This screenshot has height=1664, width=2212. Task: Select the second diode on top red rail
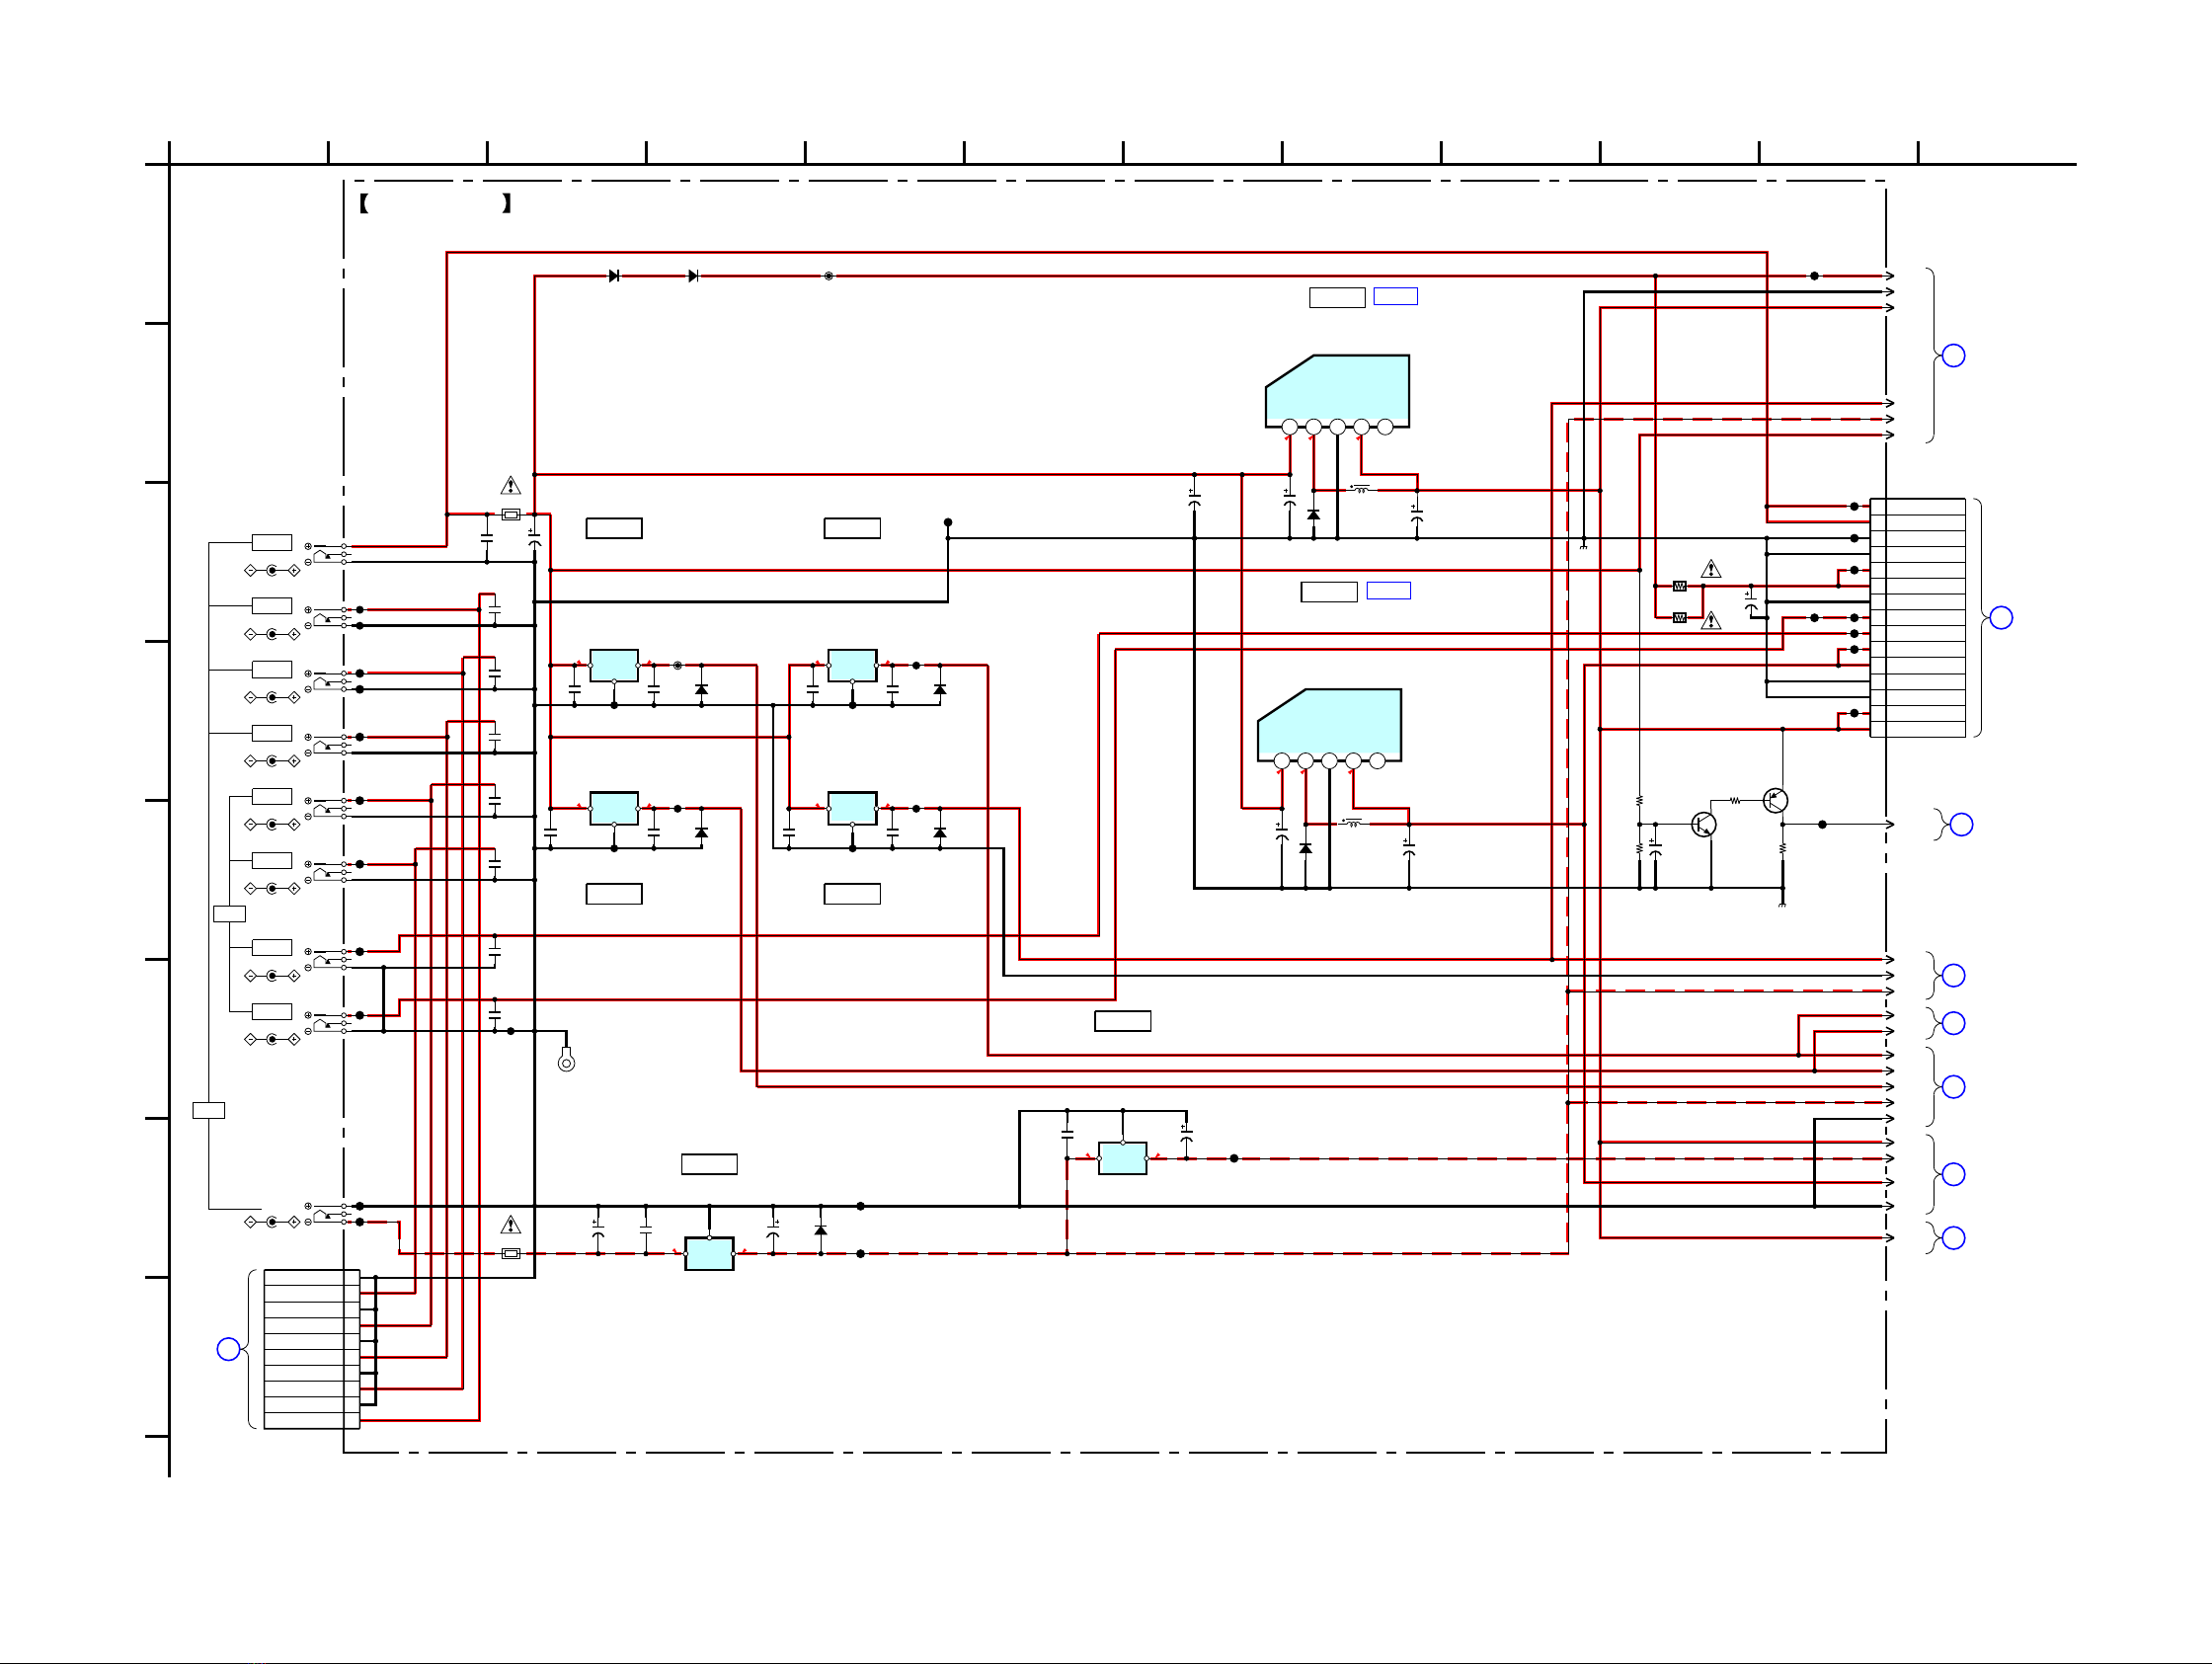point(694,276)
